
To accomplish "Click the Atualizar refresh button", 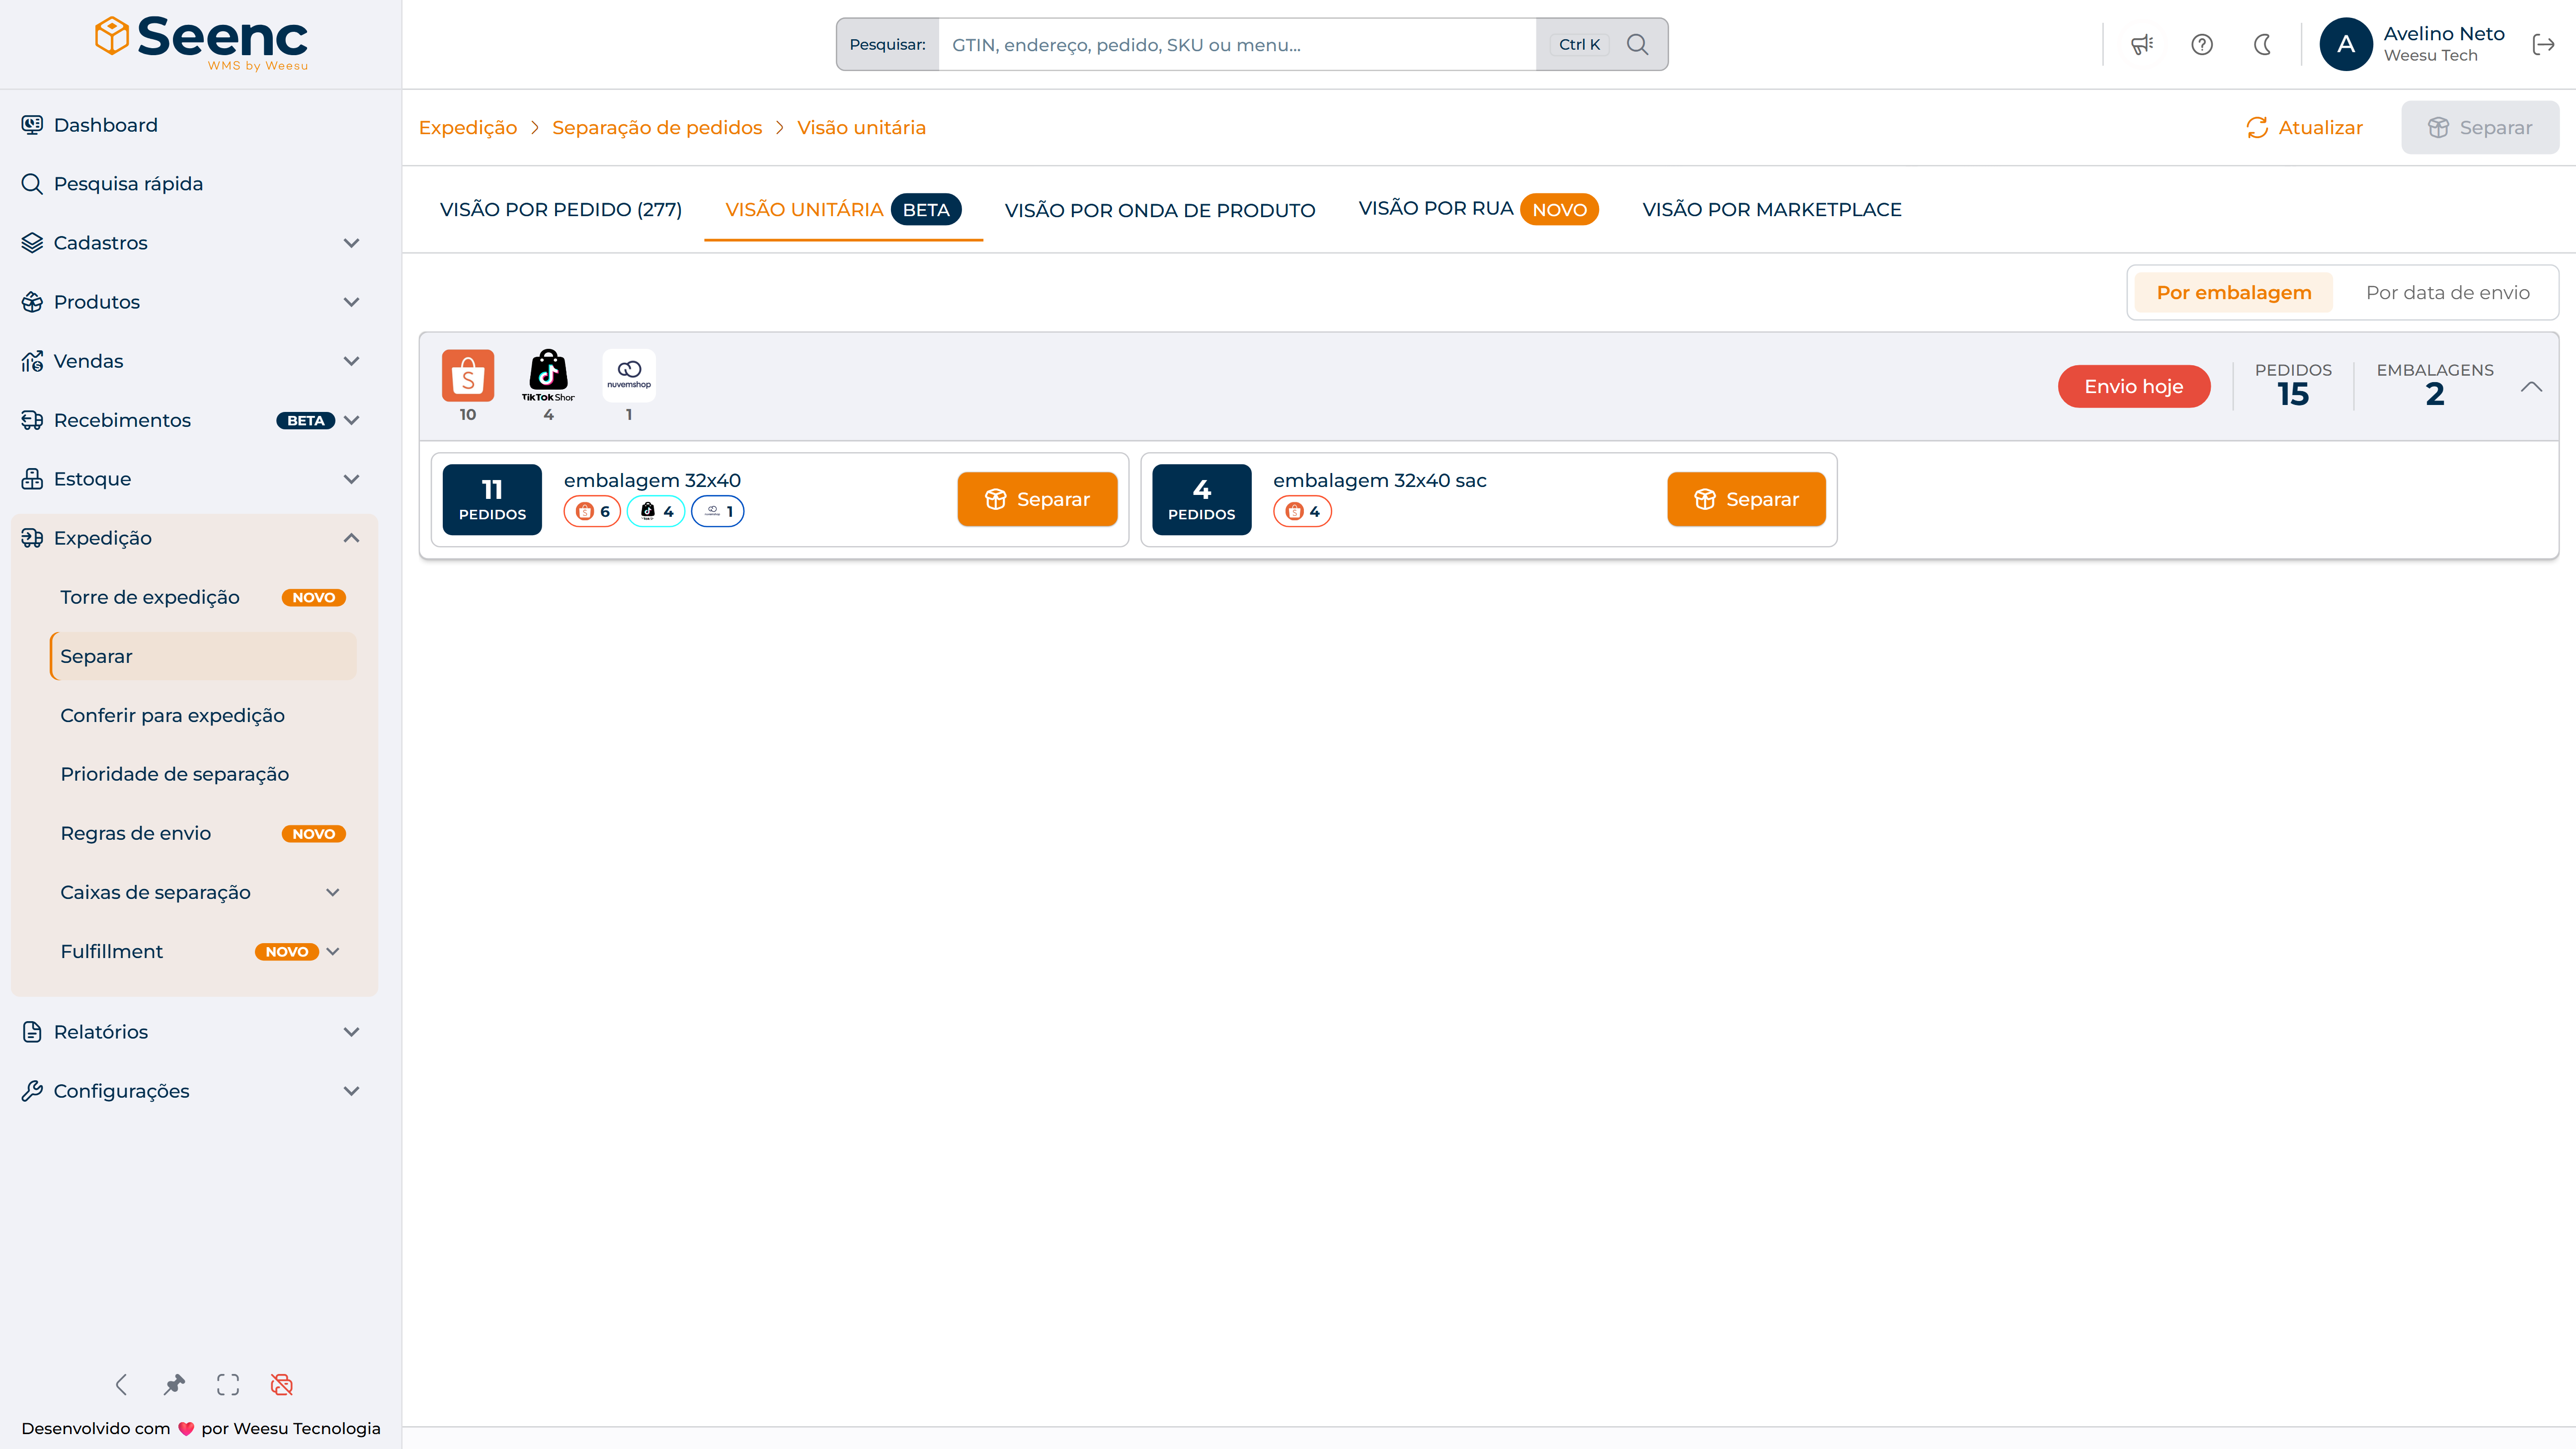I will click(2304, 128).
